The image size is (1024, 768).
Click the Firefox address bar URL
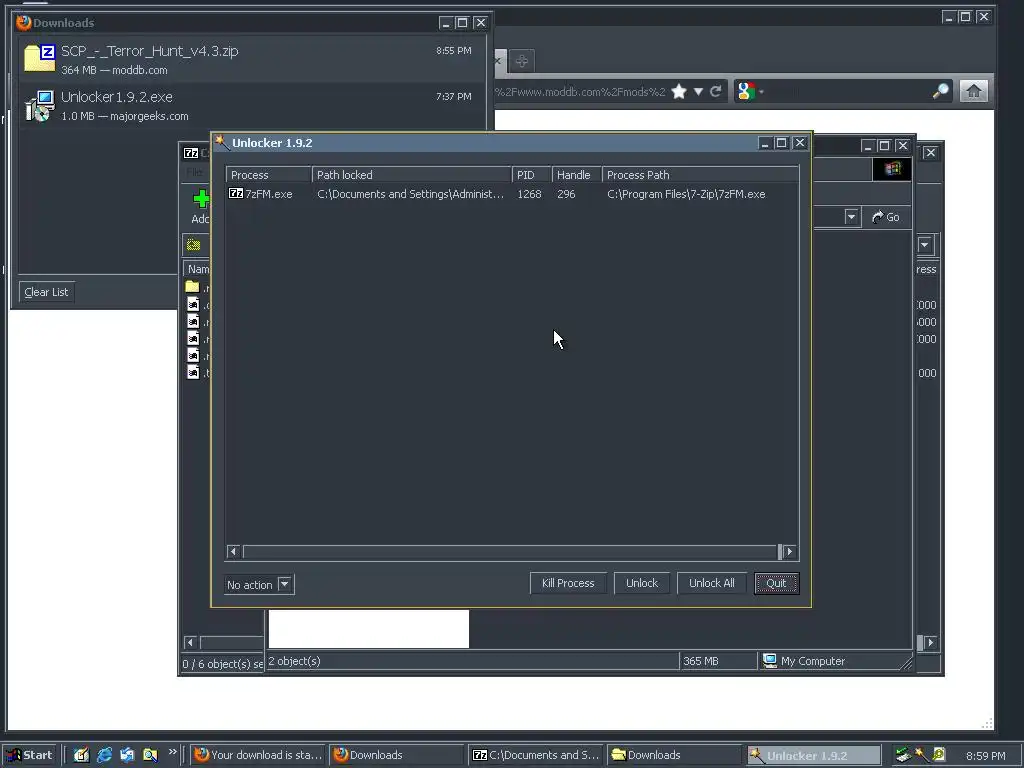click(580, 92)
